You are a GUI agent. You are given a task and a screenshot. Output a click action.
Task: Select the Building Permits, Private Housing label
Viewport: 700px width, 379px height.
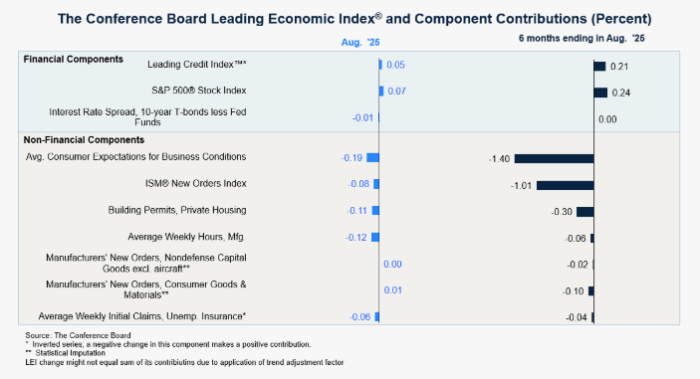click(x=177, y=210)
